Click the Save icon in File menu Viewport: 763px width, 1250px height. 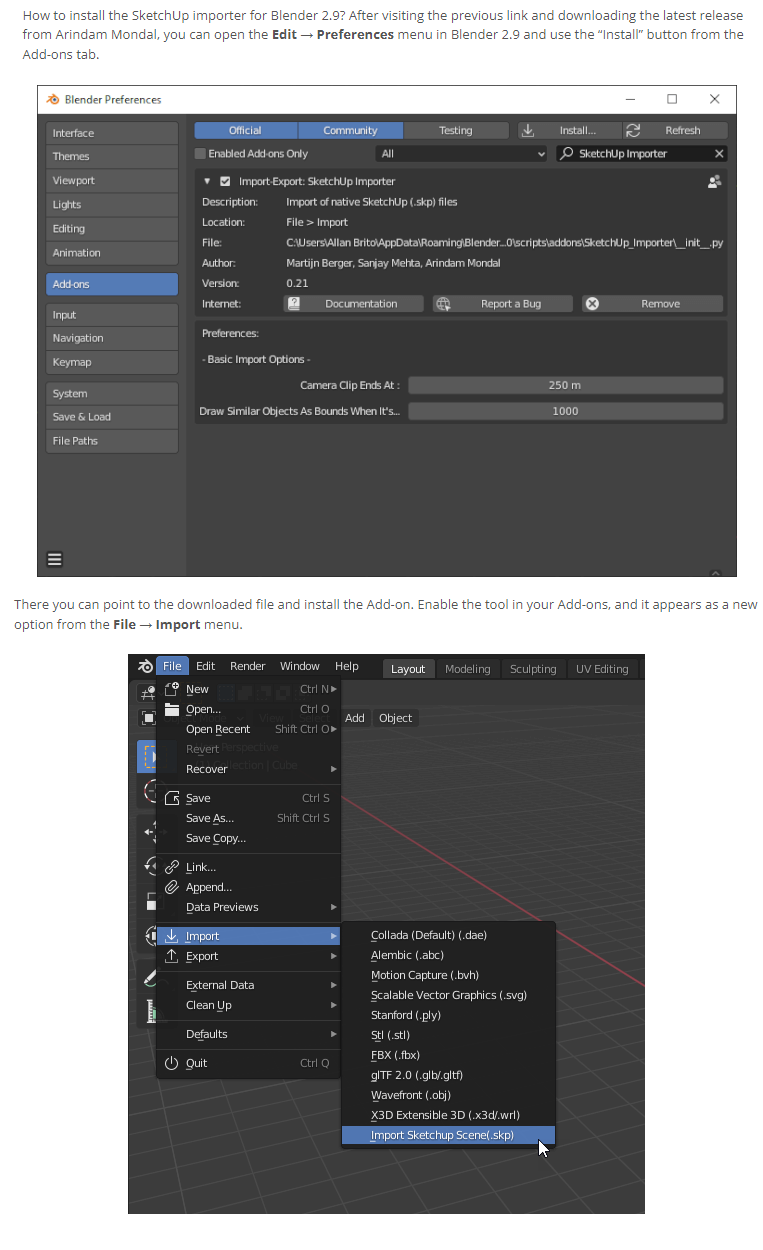point(171,798)
